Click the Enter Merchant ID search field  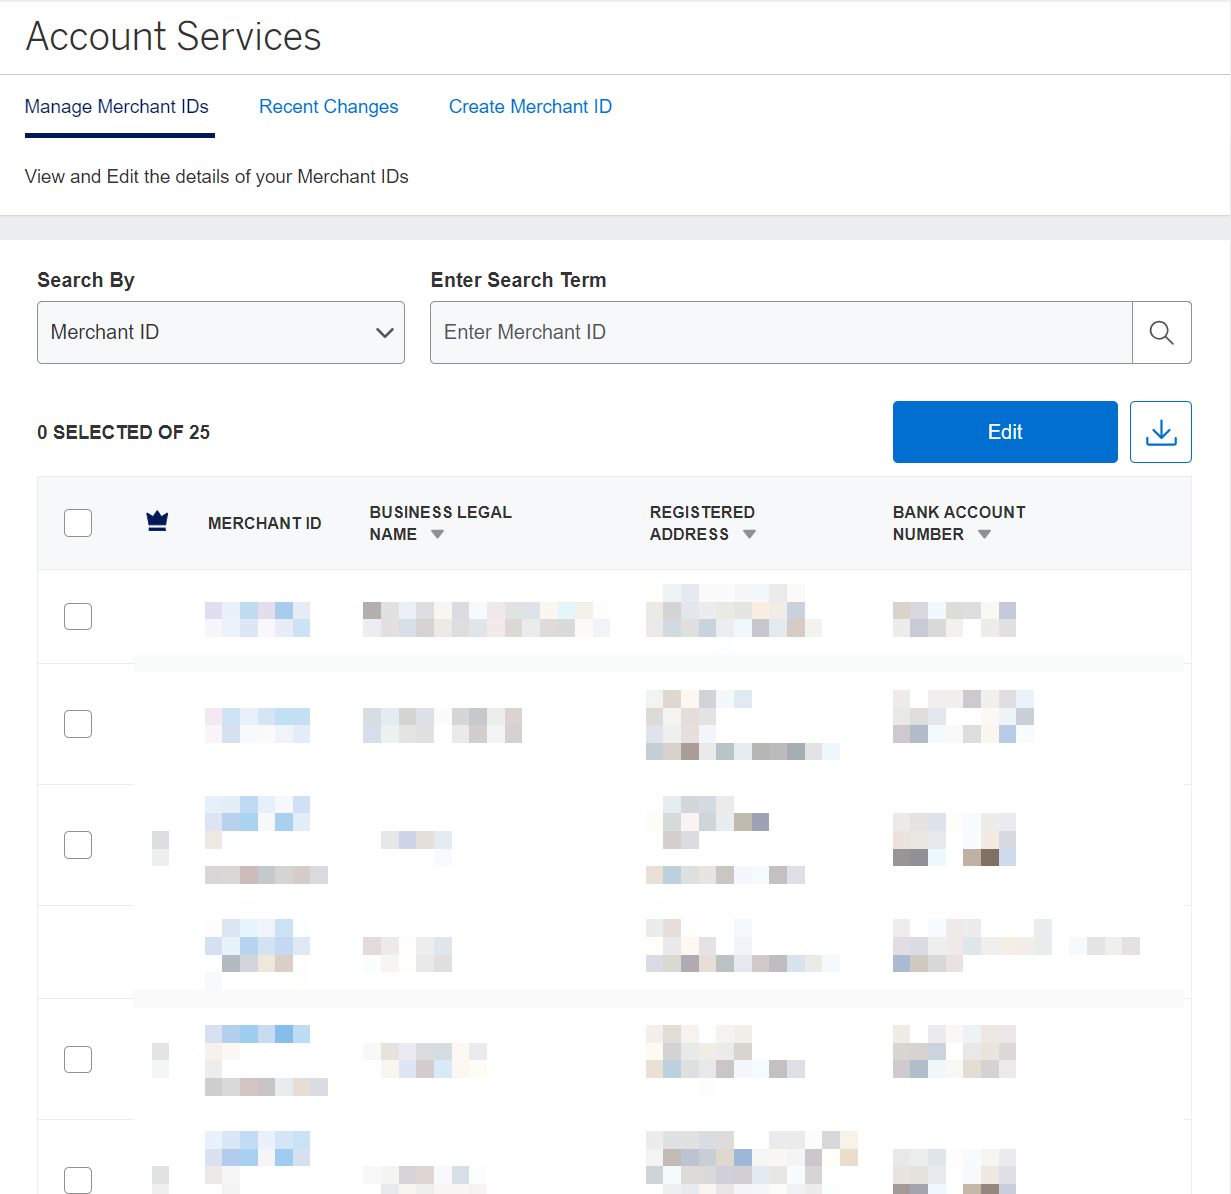point(780,332)
